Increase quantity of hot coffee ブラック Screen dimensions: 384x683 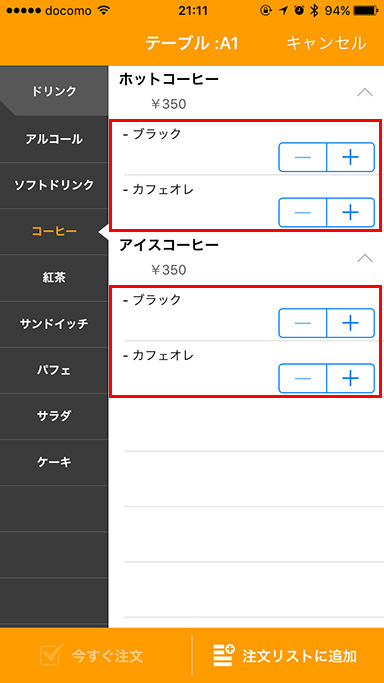coord(350,157)
